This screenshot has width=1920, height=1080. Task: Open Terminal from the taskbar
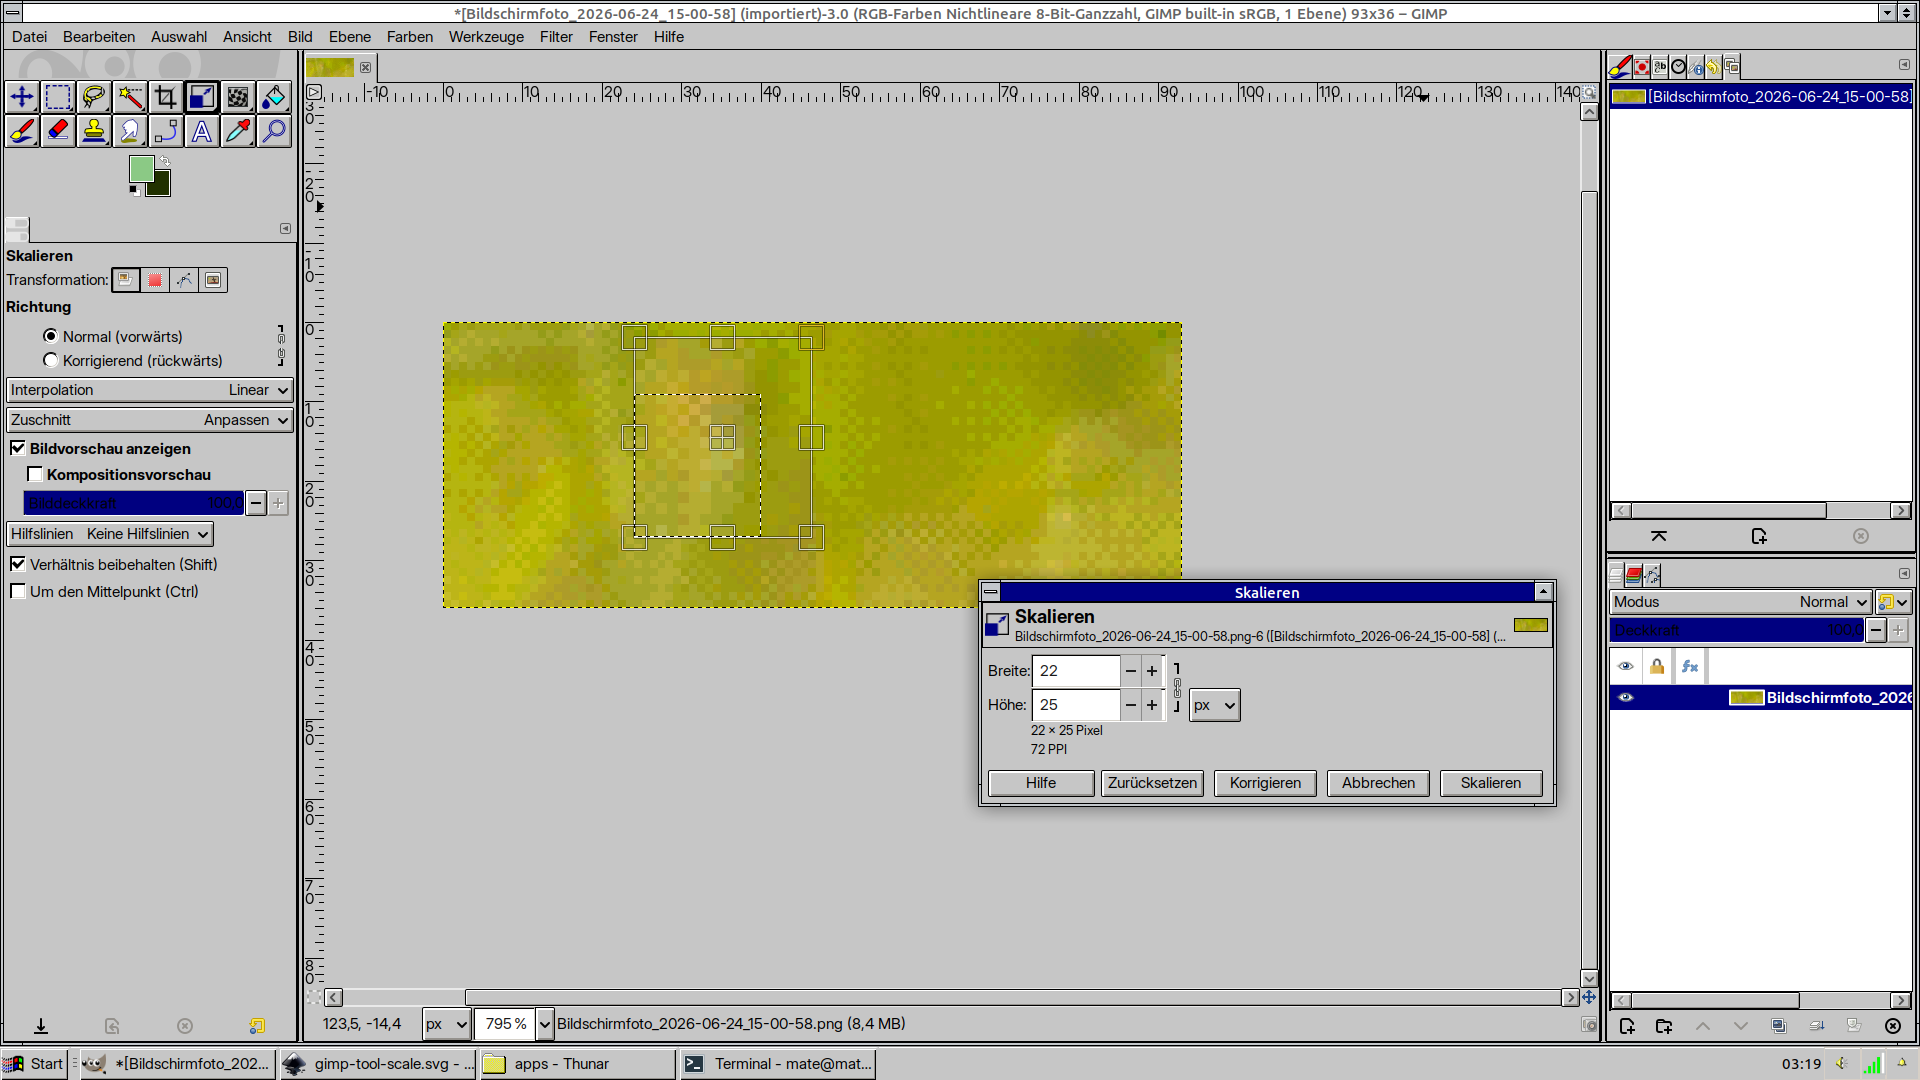coord(778,1064)
